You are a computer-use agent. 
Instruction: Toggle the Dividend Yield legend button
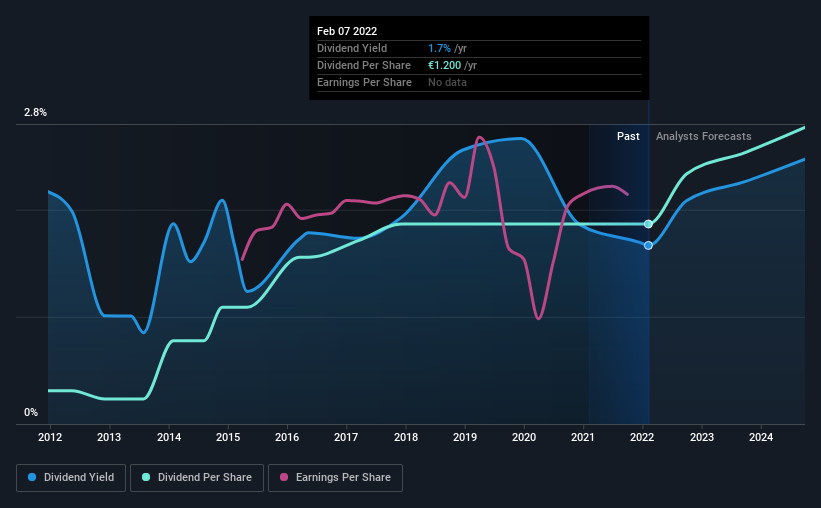[x=71, y=478]
